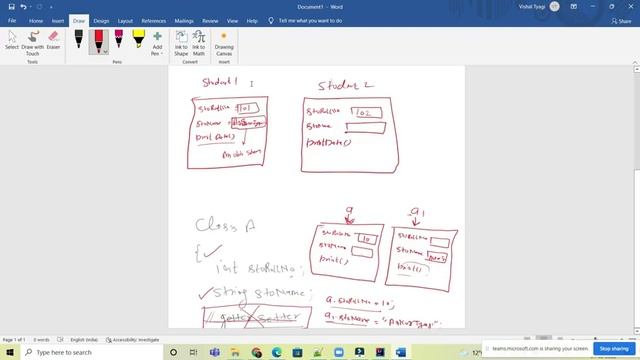Screen dimensions: 640x360
Task: Pick the black pen
Action: [x=79, y=40]
